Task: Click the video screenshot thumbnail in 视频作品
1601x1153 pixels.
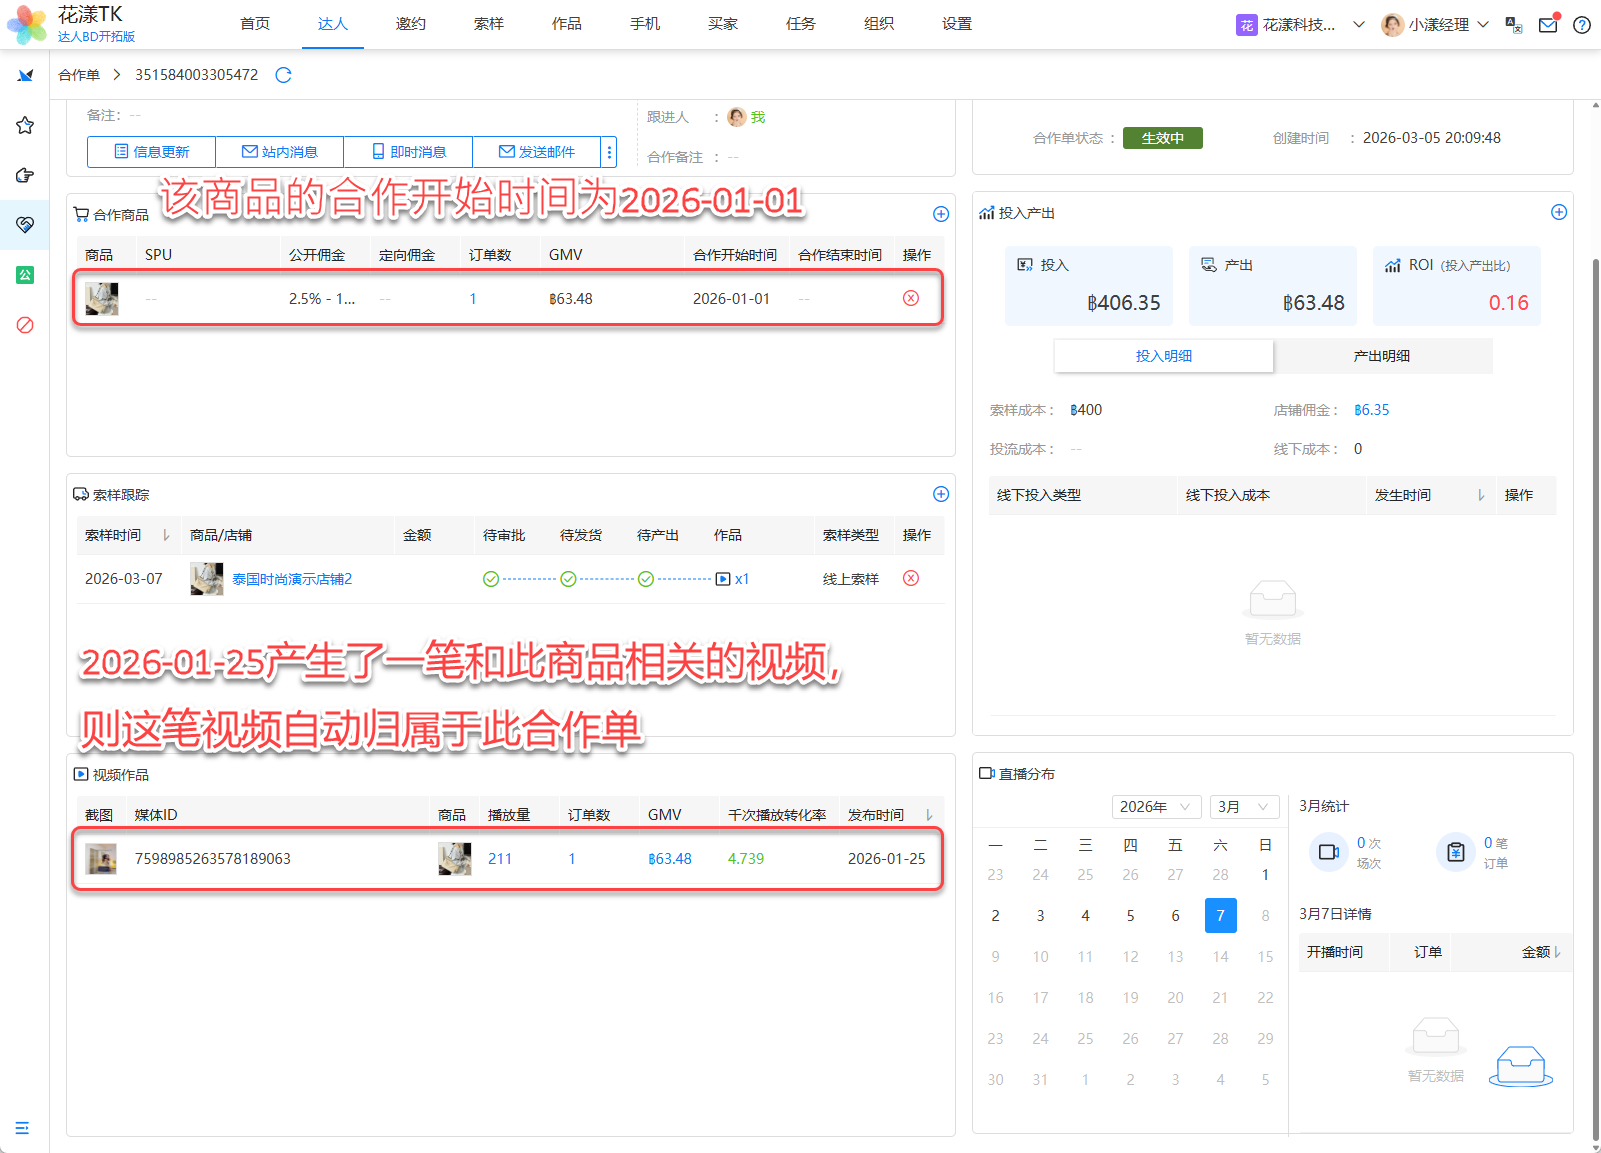Action: click(101, 859)
